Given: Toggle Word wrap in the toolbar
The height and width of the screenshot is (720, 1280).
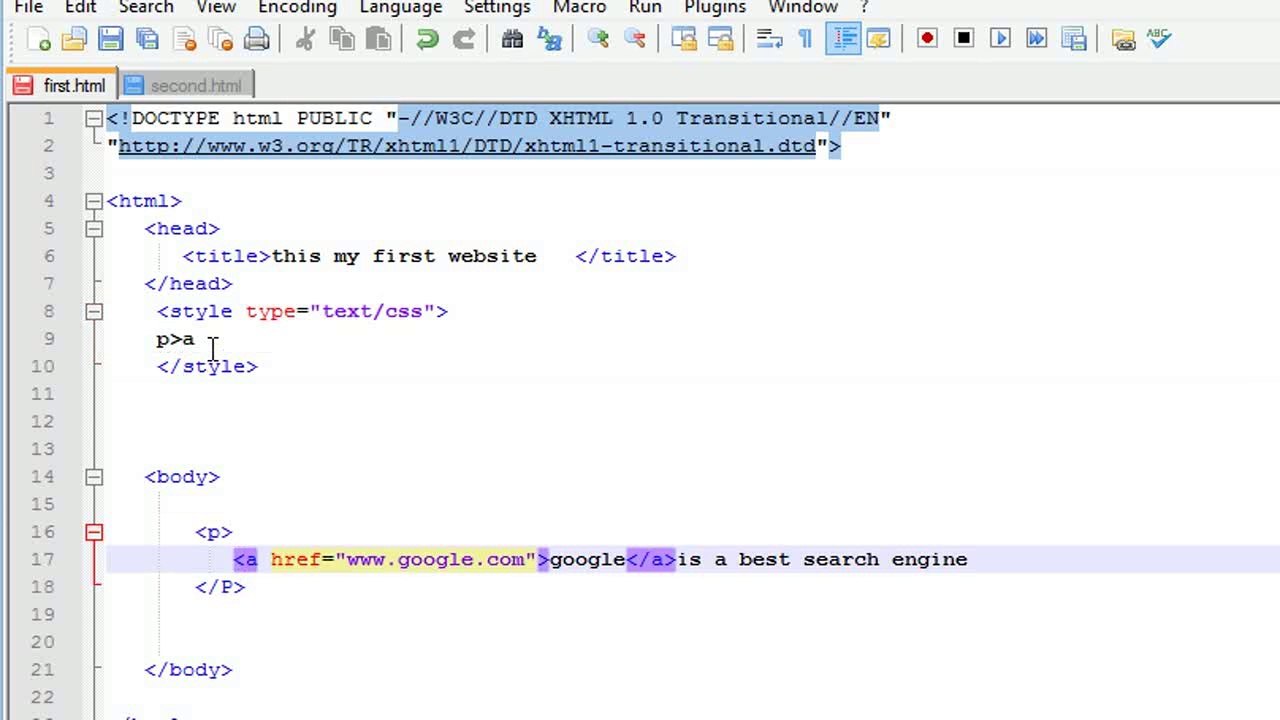Looking at the screenshot, I should [769, 39].
